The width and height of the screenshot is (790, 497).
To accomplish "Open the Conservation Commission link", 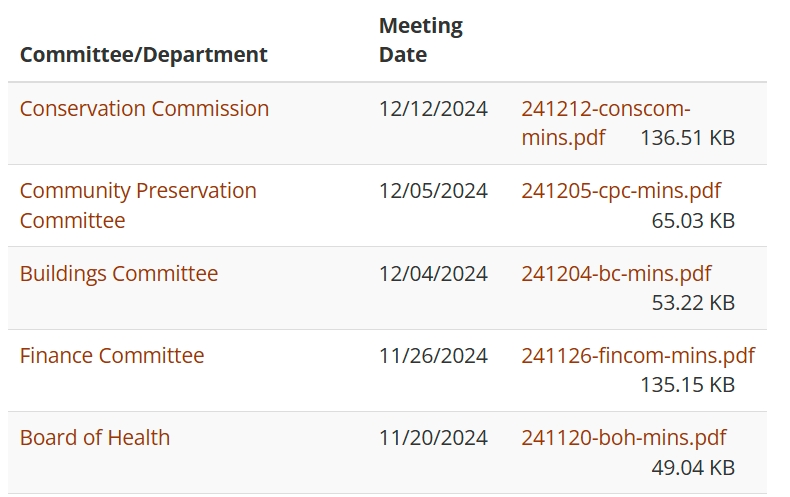I will click(144, 109).
